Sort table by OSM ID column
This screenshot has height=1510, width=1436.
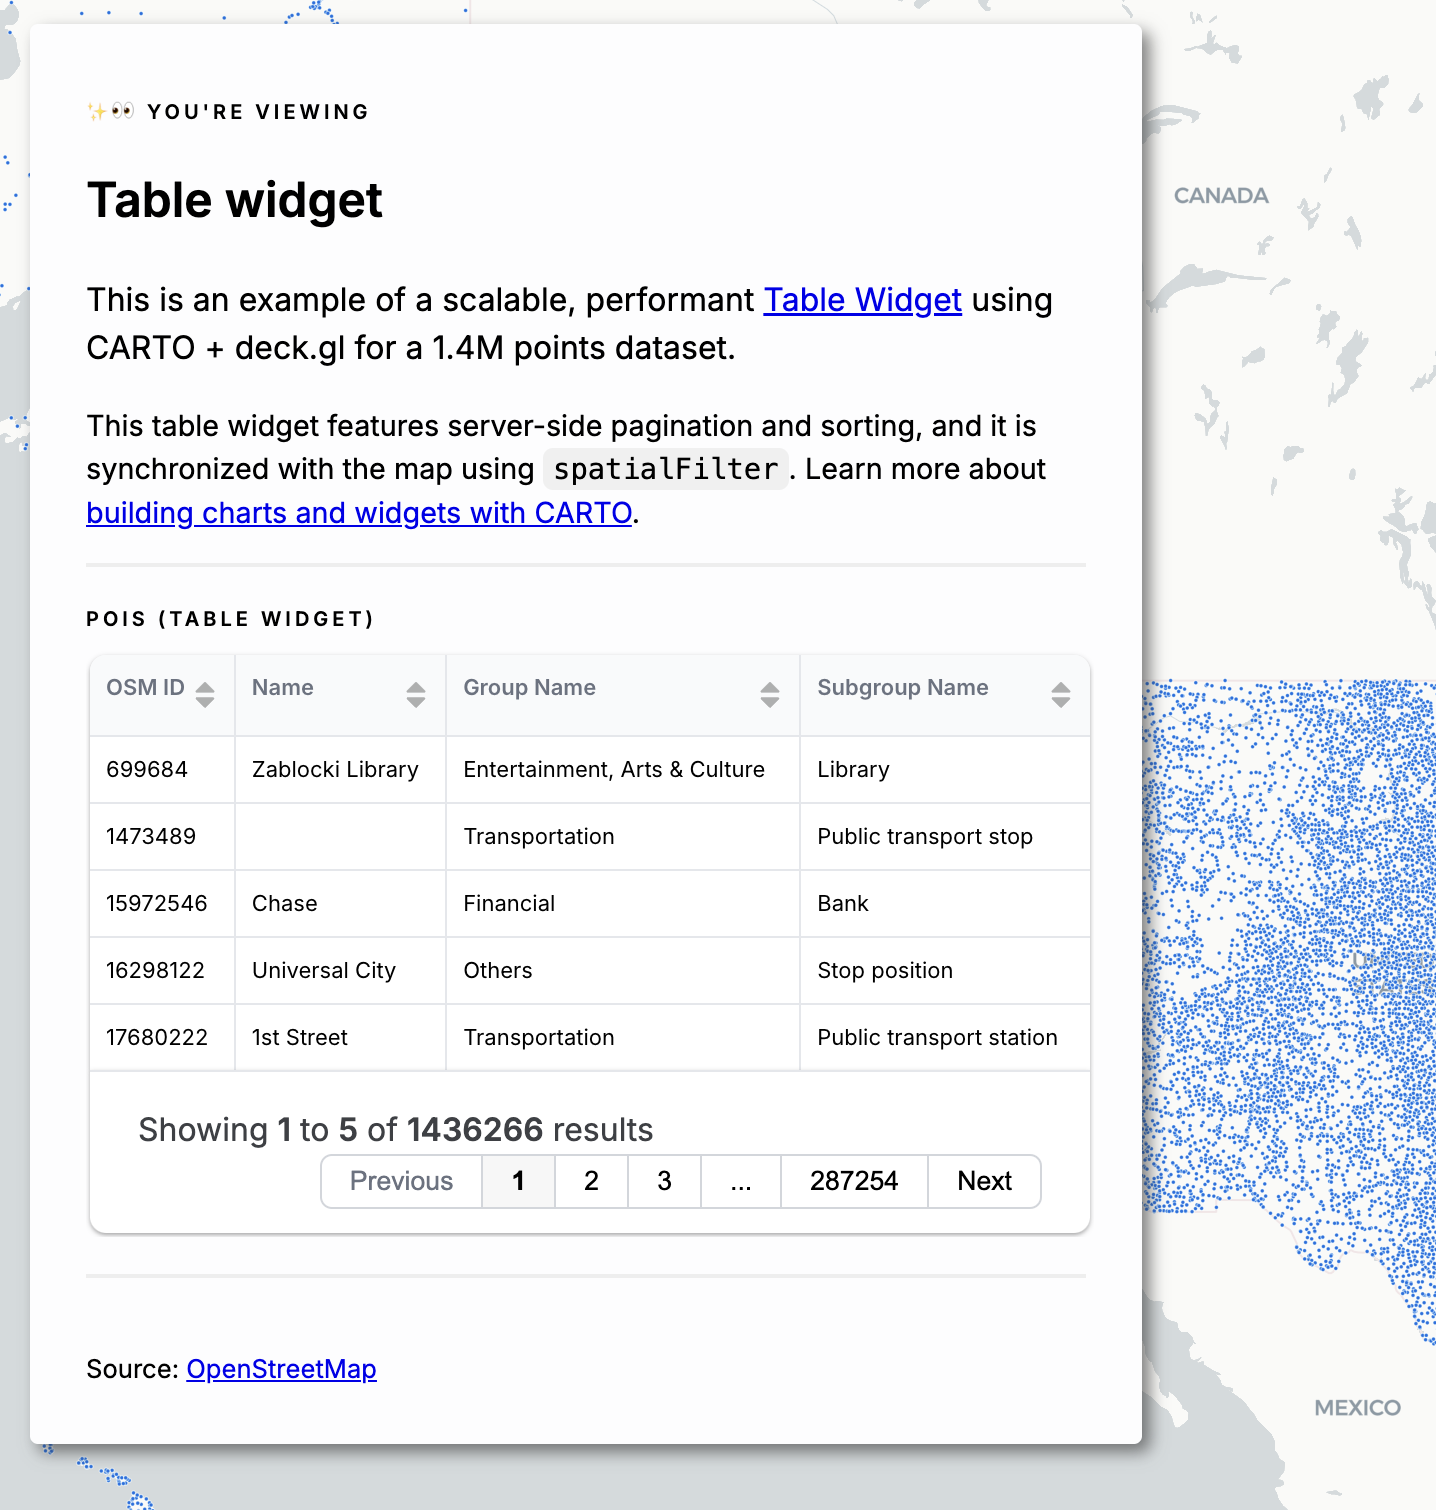click(205, 694)
